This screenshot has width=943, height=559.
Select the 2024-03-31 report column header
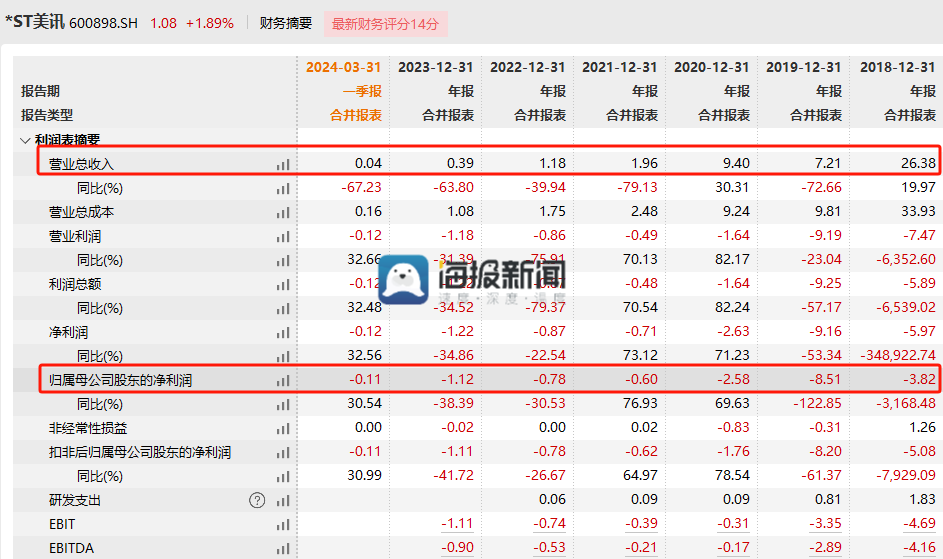pyautogui.click(x=343, y=67)
